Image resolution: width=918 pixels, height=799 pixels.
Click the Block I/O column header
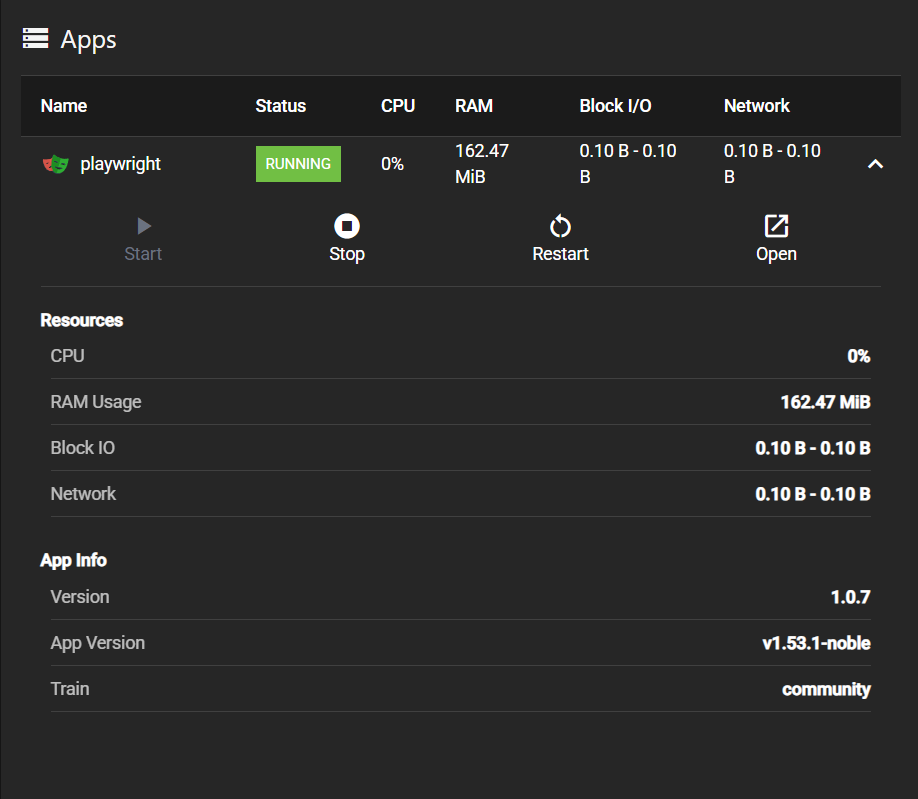(x=615, y=106)
